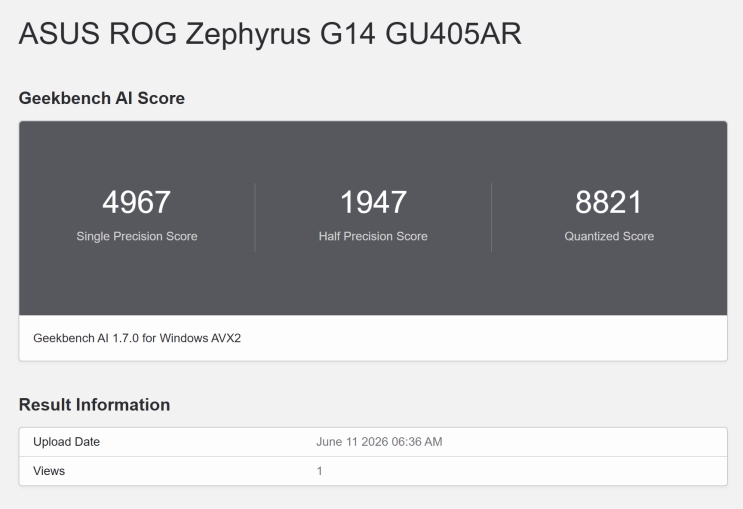743x509 pixels.
Task: Click Geekbench AI 1.7.0 for Windows AVX2 text
Action: coord(137,338)
